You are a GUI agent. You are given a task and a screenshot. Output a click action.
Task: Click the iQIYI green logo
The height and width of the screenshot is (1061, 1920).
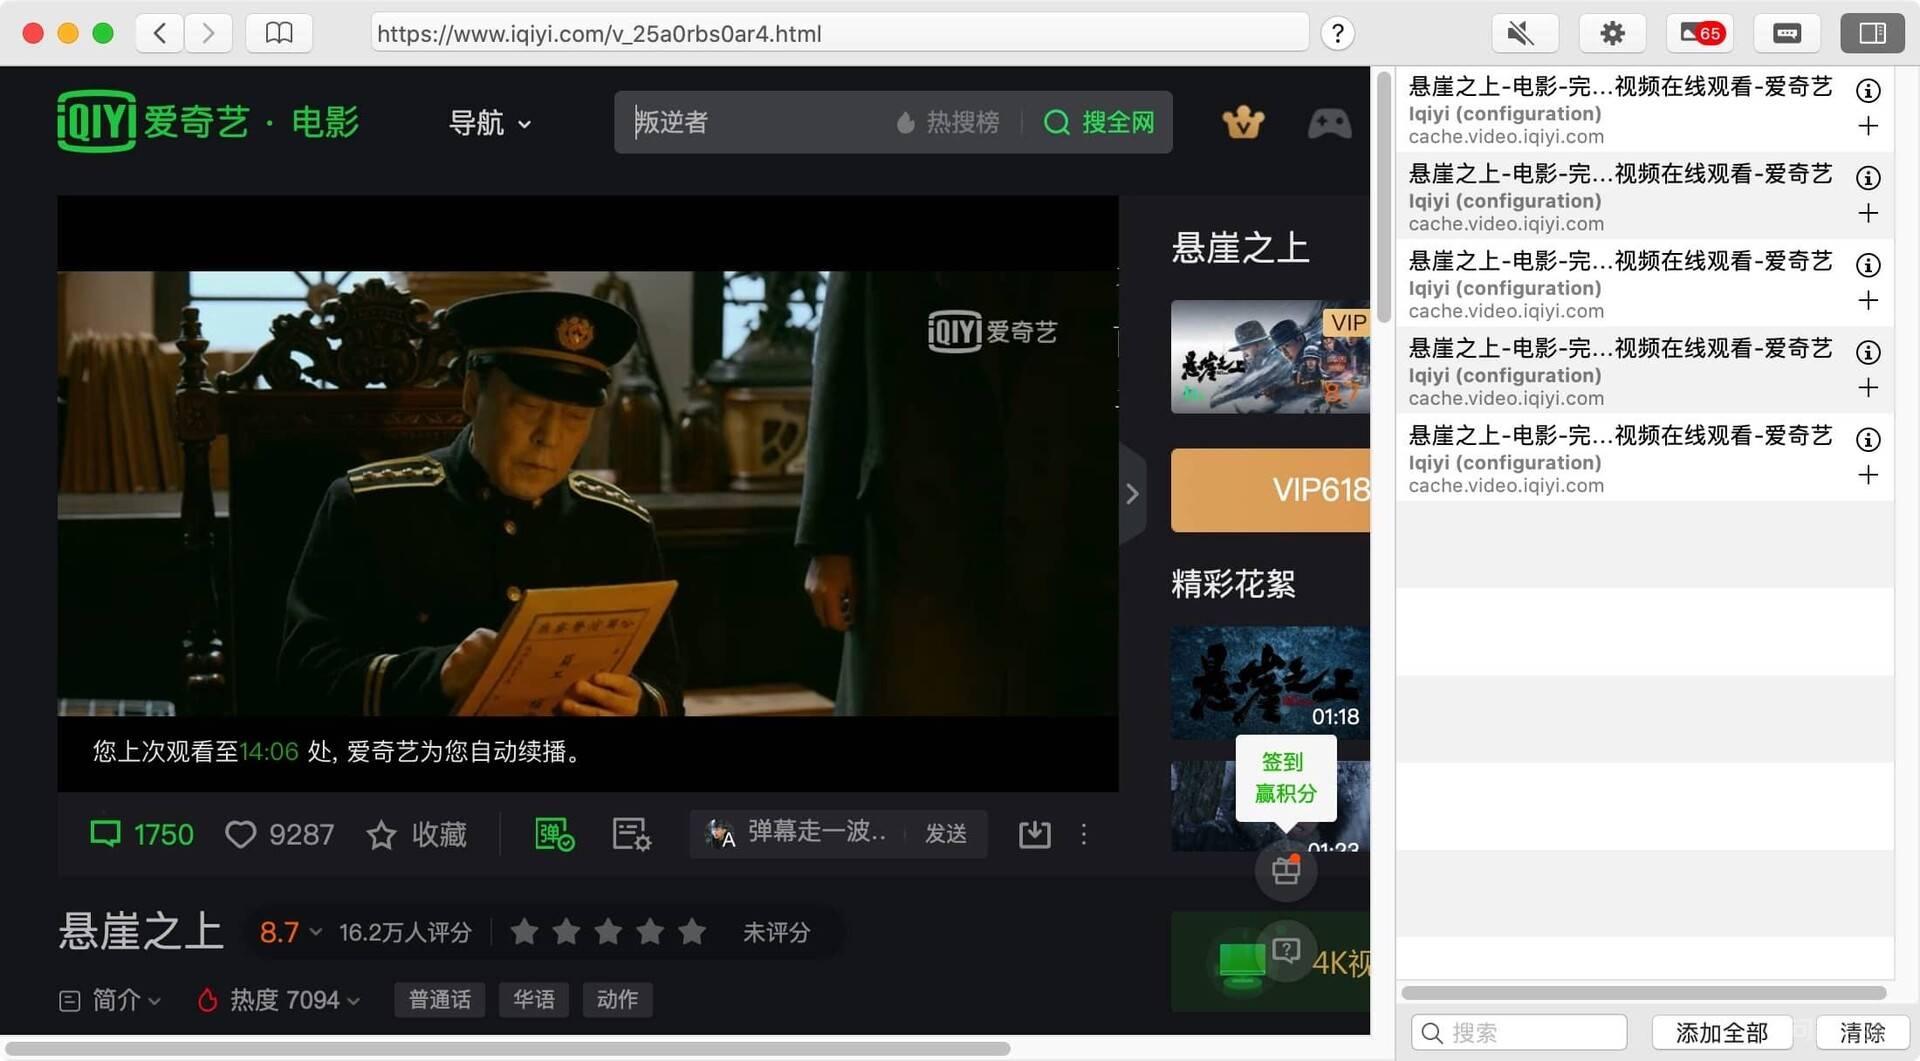pos(96,121)
